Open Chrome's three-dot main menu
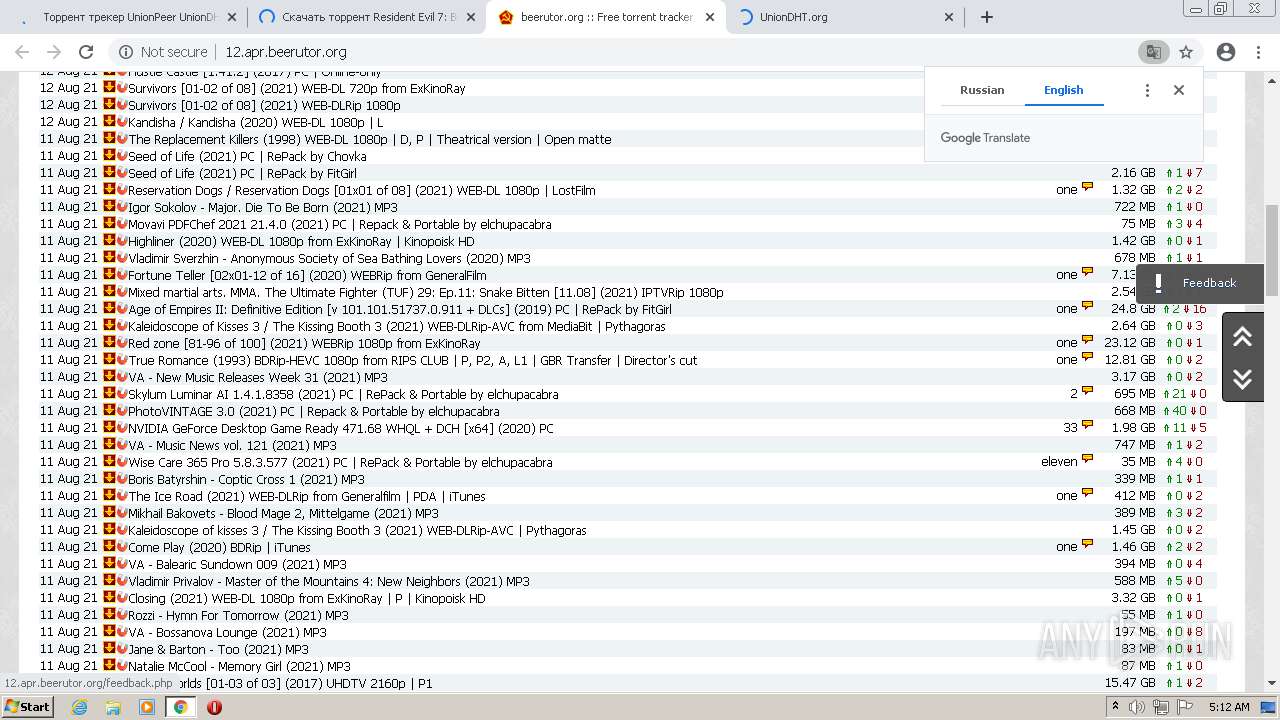 (x=1258, y=52)
